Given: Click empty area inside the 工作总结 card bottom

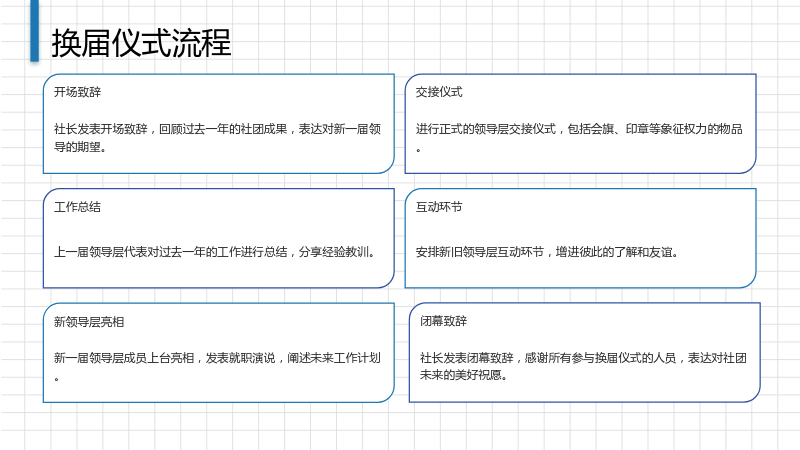Looking at the screenshot, I should [x=218, y=274].
